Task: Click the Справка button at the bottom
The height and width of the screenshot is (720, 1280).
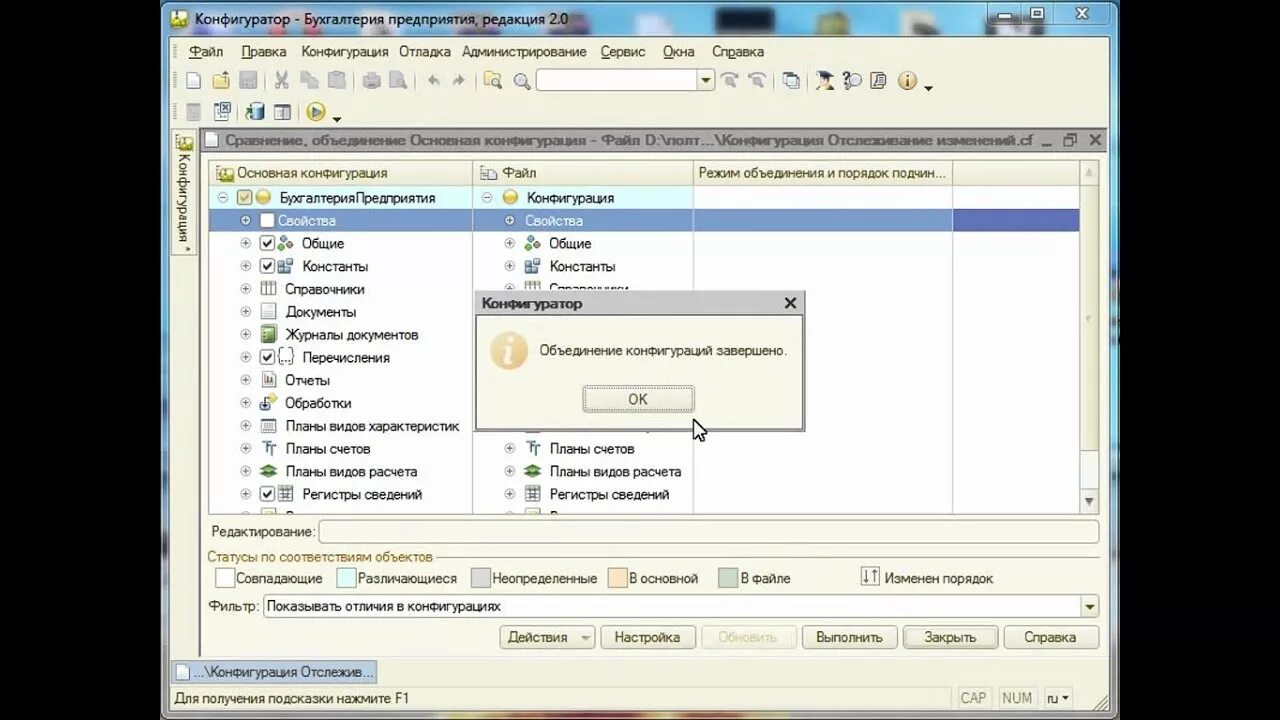Action: (1050, 637)
